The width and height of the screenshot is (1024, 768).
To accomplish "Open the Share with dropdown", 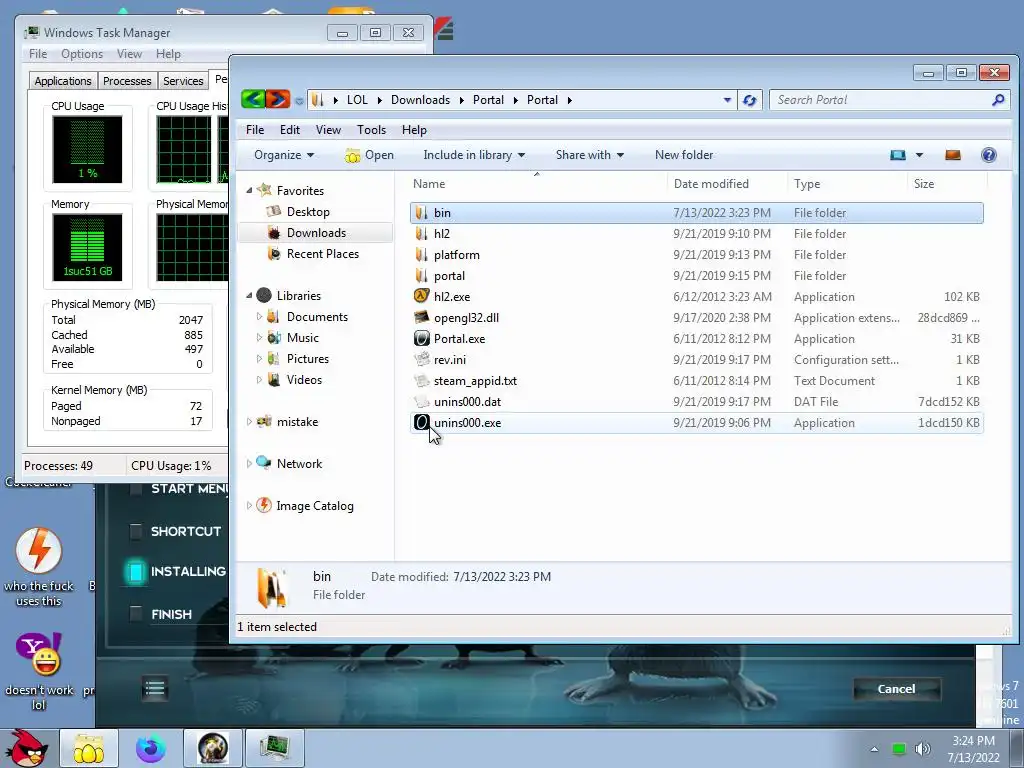I will (x=590, y=155).
